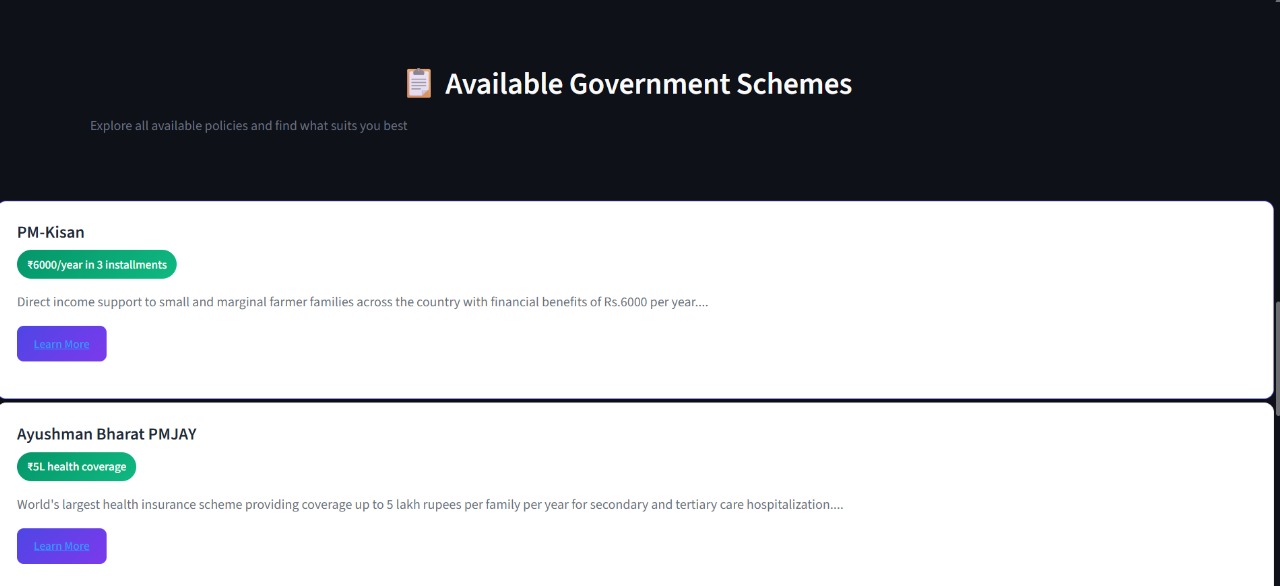Open Learn More for Ayushman Bharat PMJAY
Screen dimensions: 1280x586
(x=62, y=546)
